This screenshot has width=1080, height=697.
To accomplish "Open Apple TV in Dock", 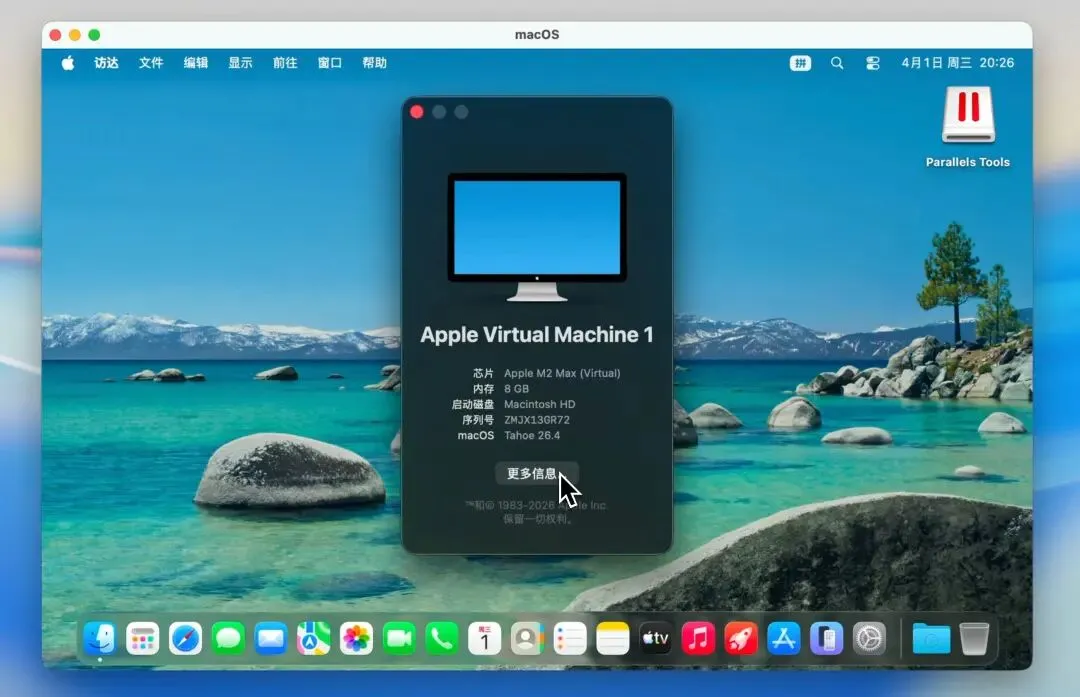I will [x=655, y=638].
